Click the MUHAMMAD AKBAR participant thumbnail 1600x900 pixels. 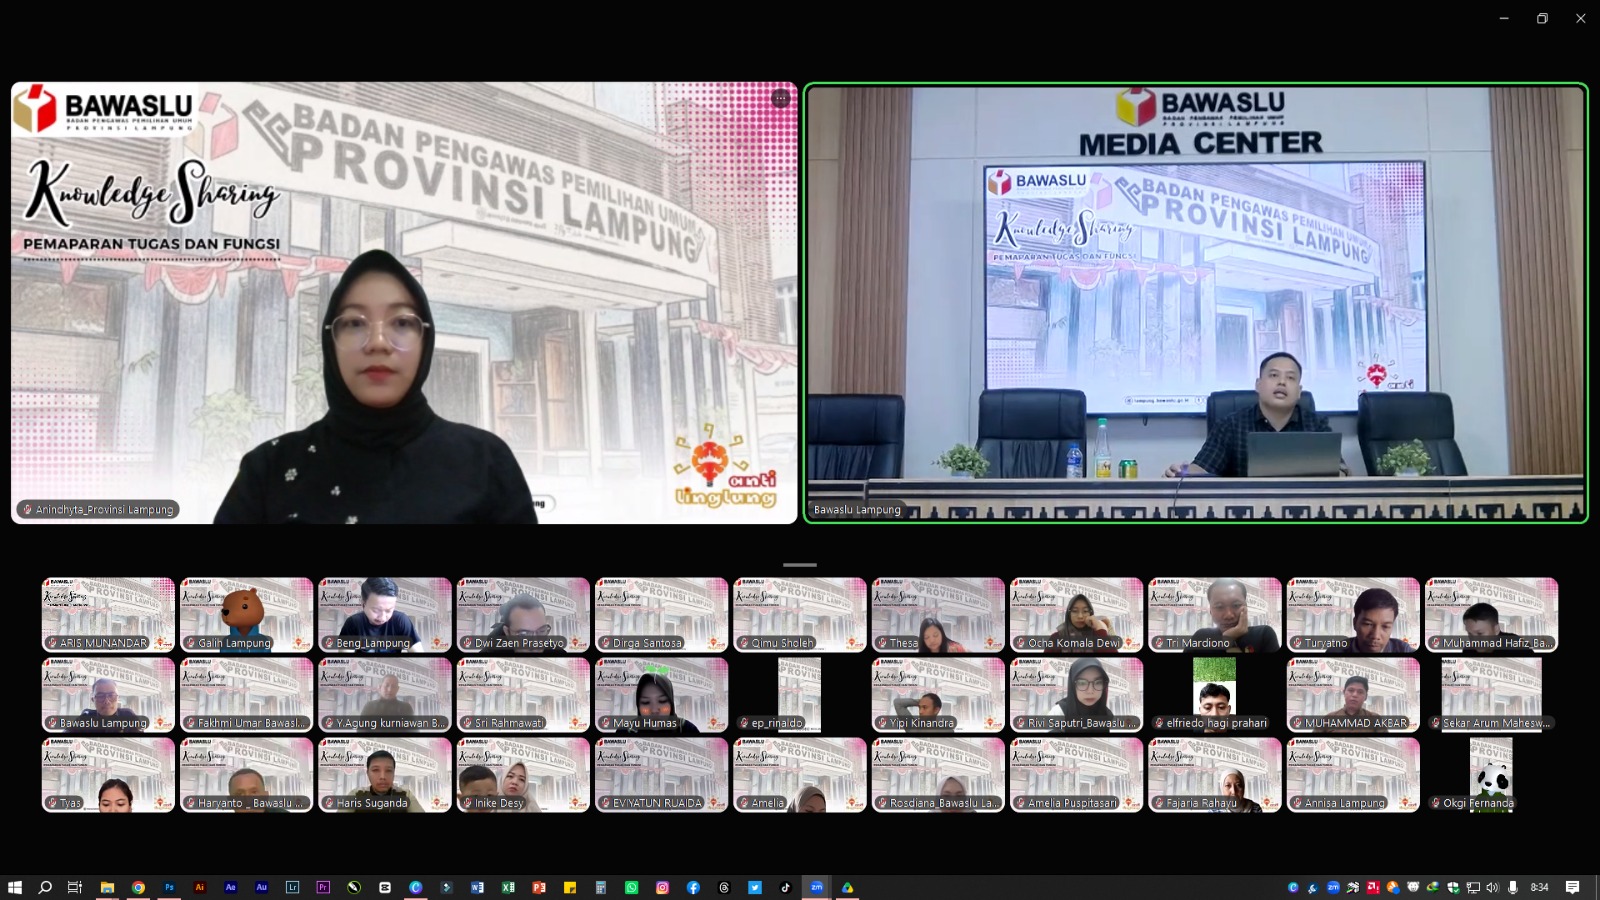[x=1353, y=695]
